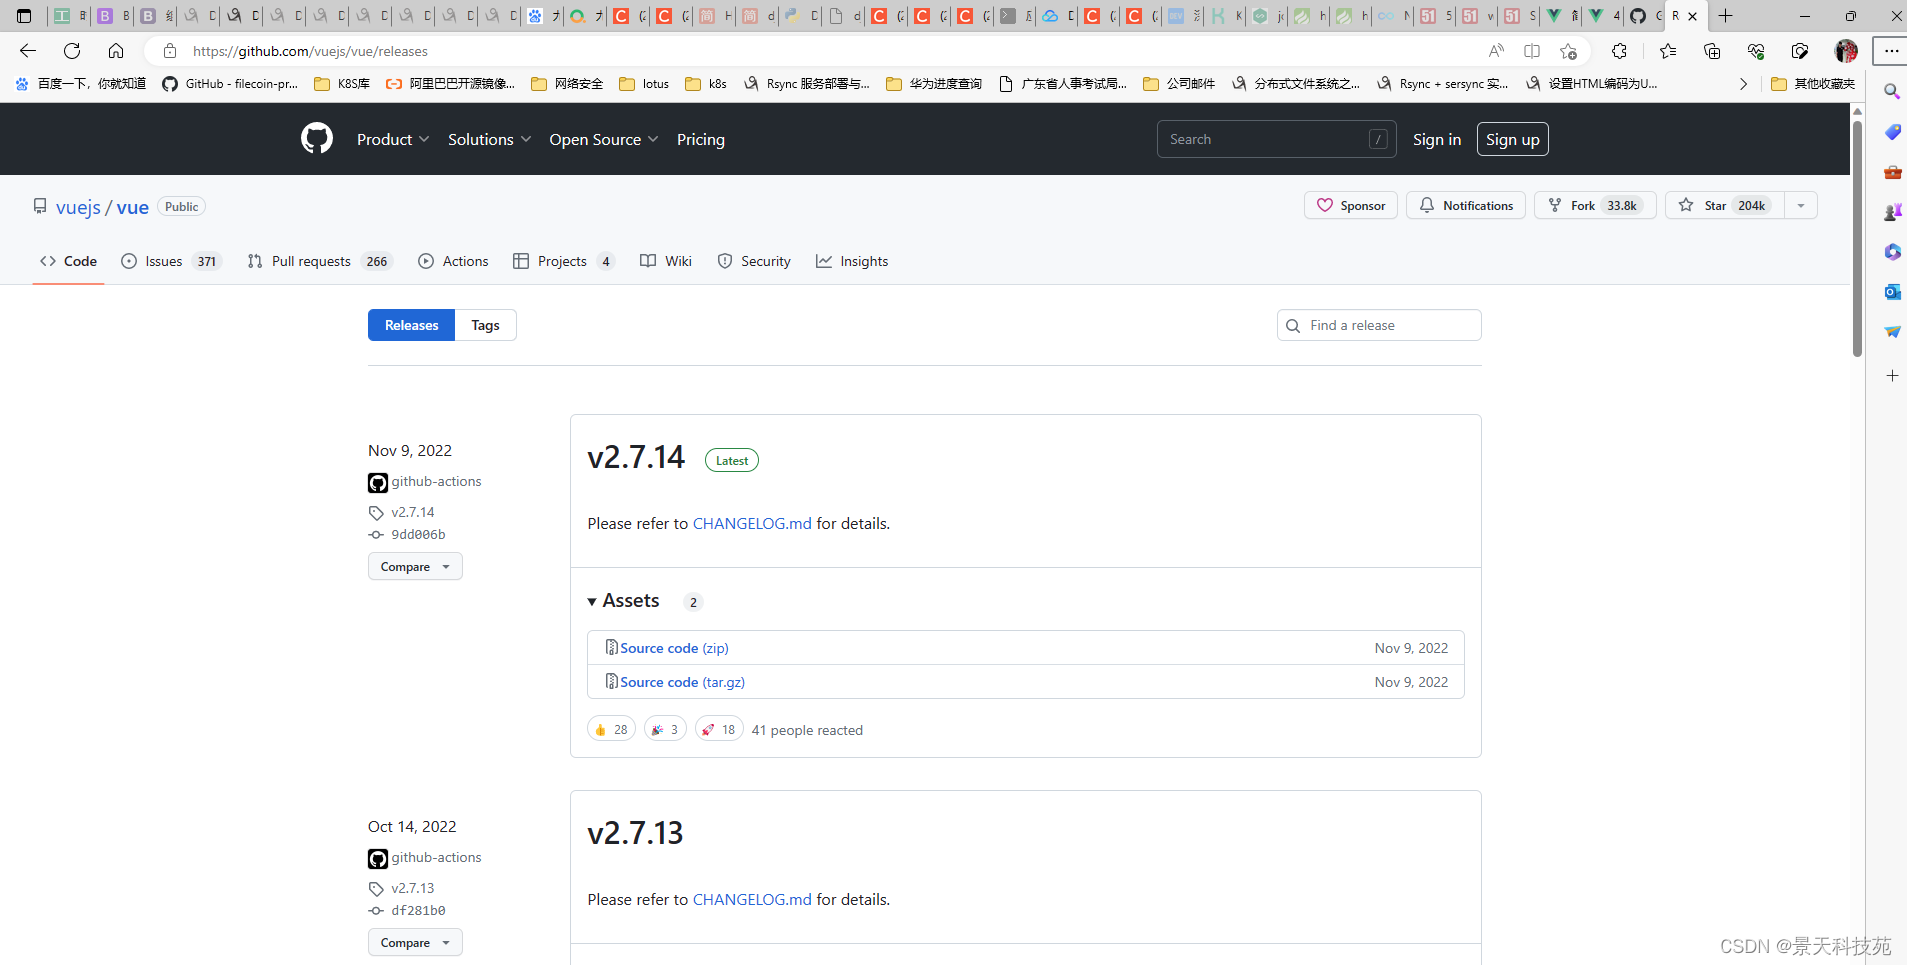1907x965 pixels.
Task: Open the Insights tab
Action: click(852, 261)
